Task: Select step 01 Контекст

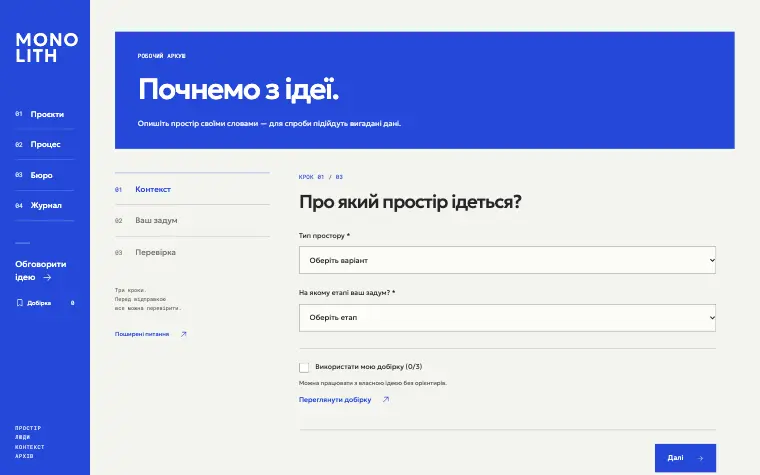Action: (x=192, y=190)
